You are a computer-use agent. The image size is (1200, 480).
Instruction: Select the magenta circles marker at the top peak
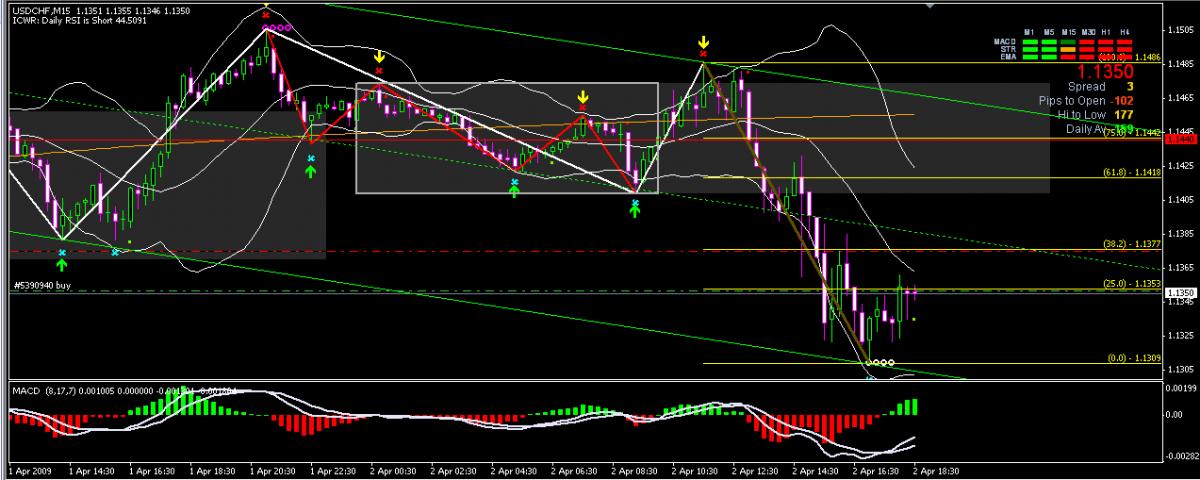point(277,29)
